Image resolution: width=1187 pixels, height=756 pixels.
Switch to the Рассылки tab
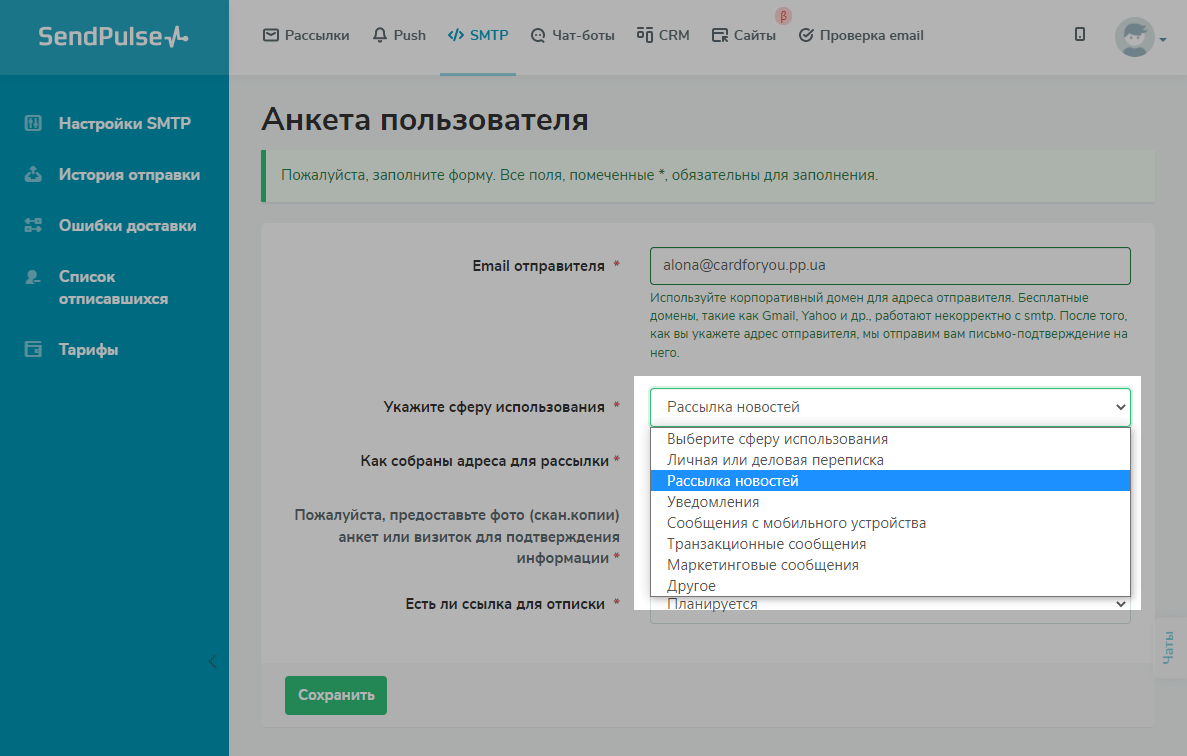pyautogui.click(x=306, y=35)
